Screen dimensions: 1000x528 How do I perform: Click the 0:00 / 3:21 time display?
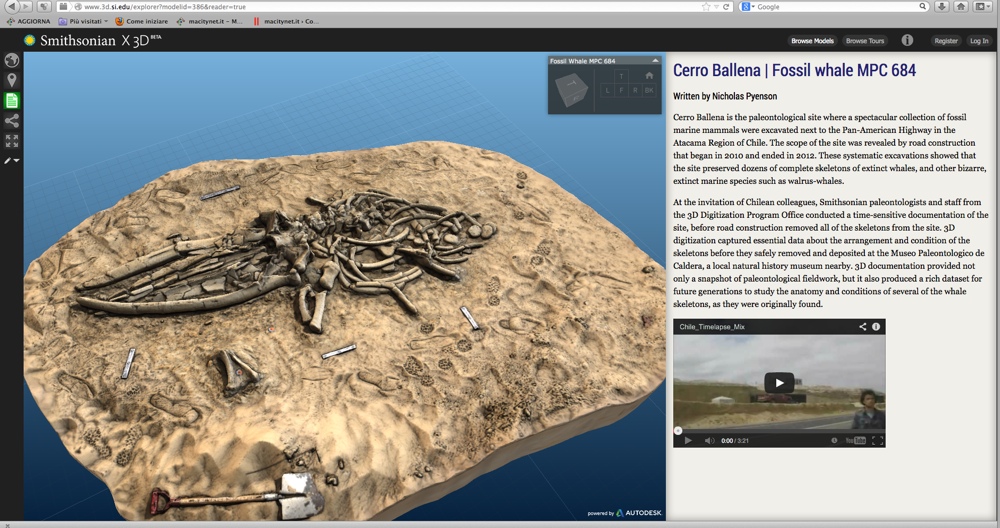pos(735,441)
